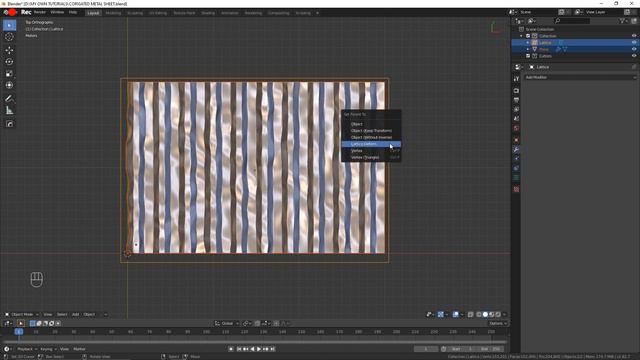
Task: Select the Annotate tool
Action: [x=9, y=98]
